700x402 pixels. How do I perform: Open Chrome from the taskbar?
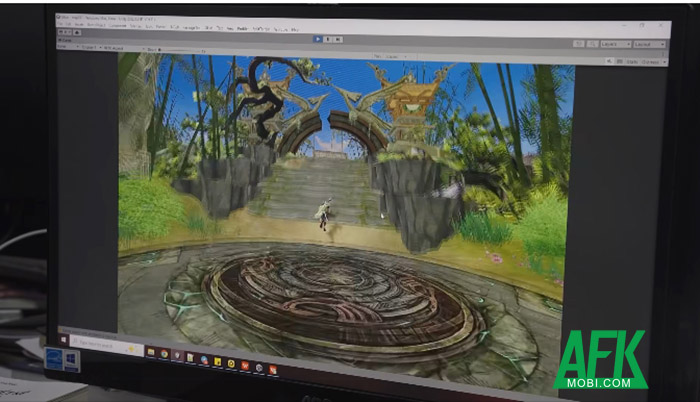tap(164, 354)
